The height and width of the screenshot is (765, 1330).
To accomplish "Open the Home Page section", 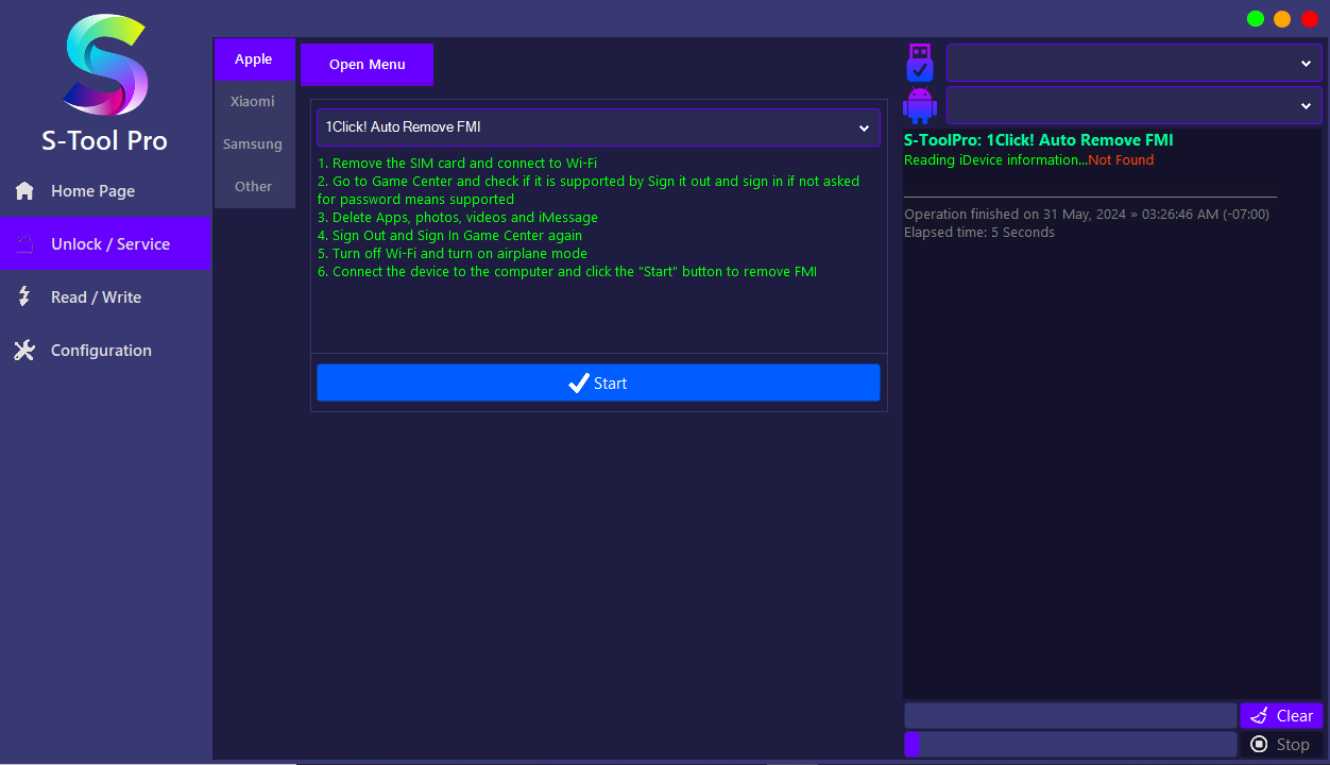I will tap(105, 191).
